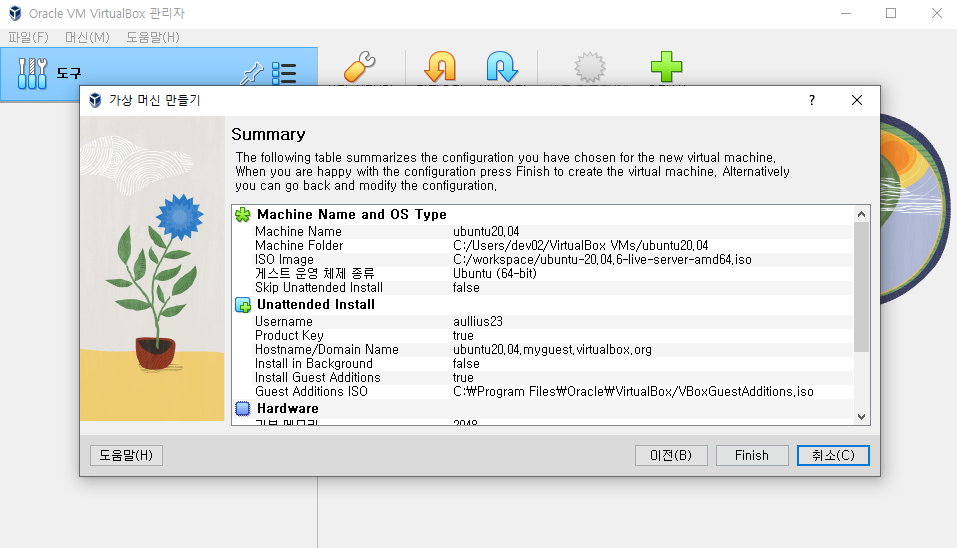Click the 이전(B) back button
Image resolution: width=957 pixels, height=548 pixels.
pos(671,455)
